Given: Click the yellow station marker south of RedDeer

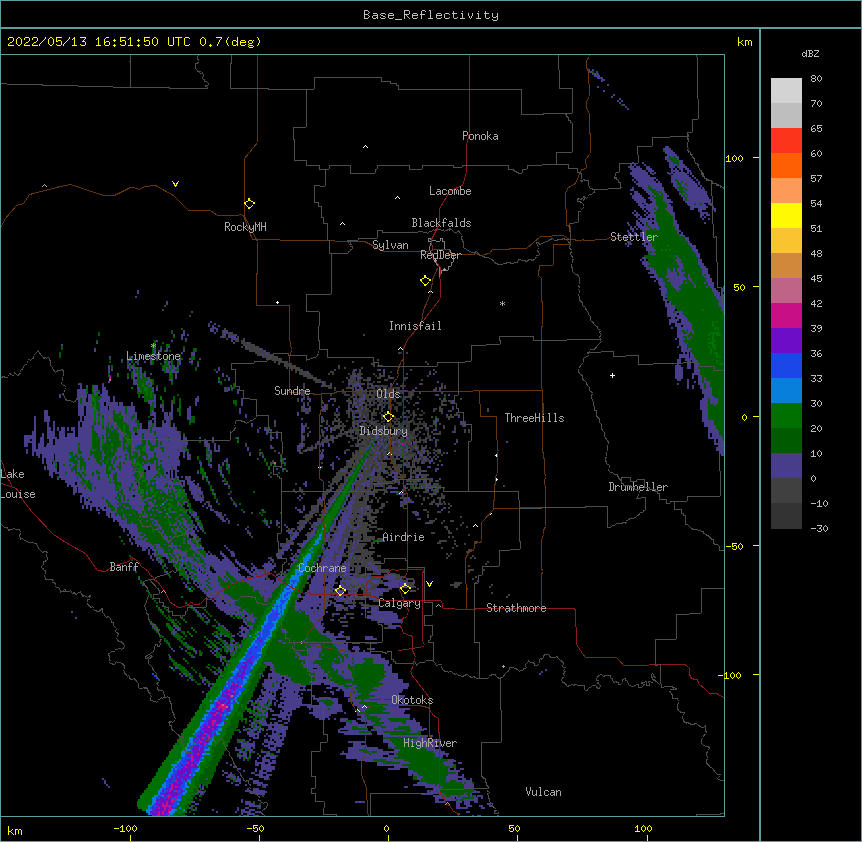Looking at the screenshot, I should (425, 281).
